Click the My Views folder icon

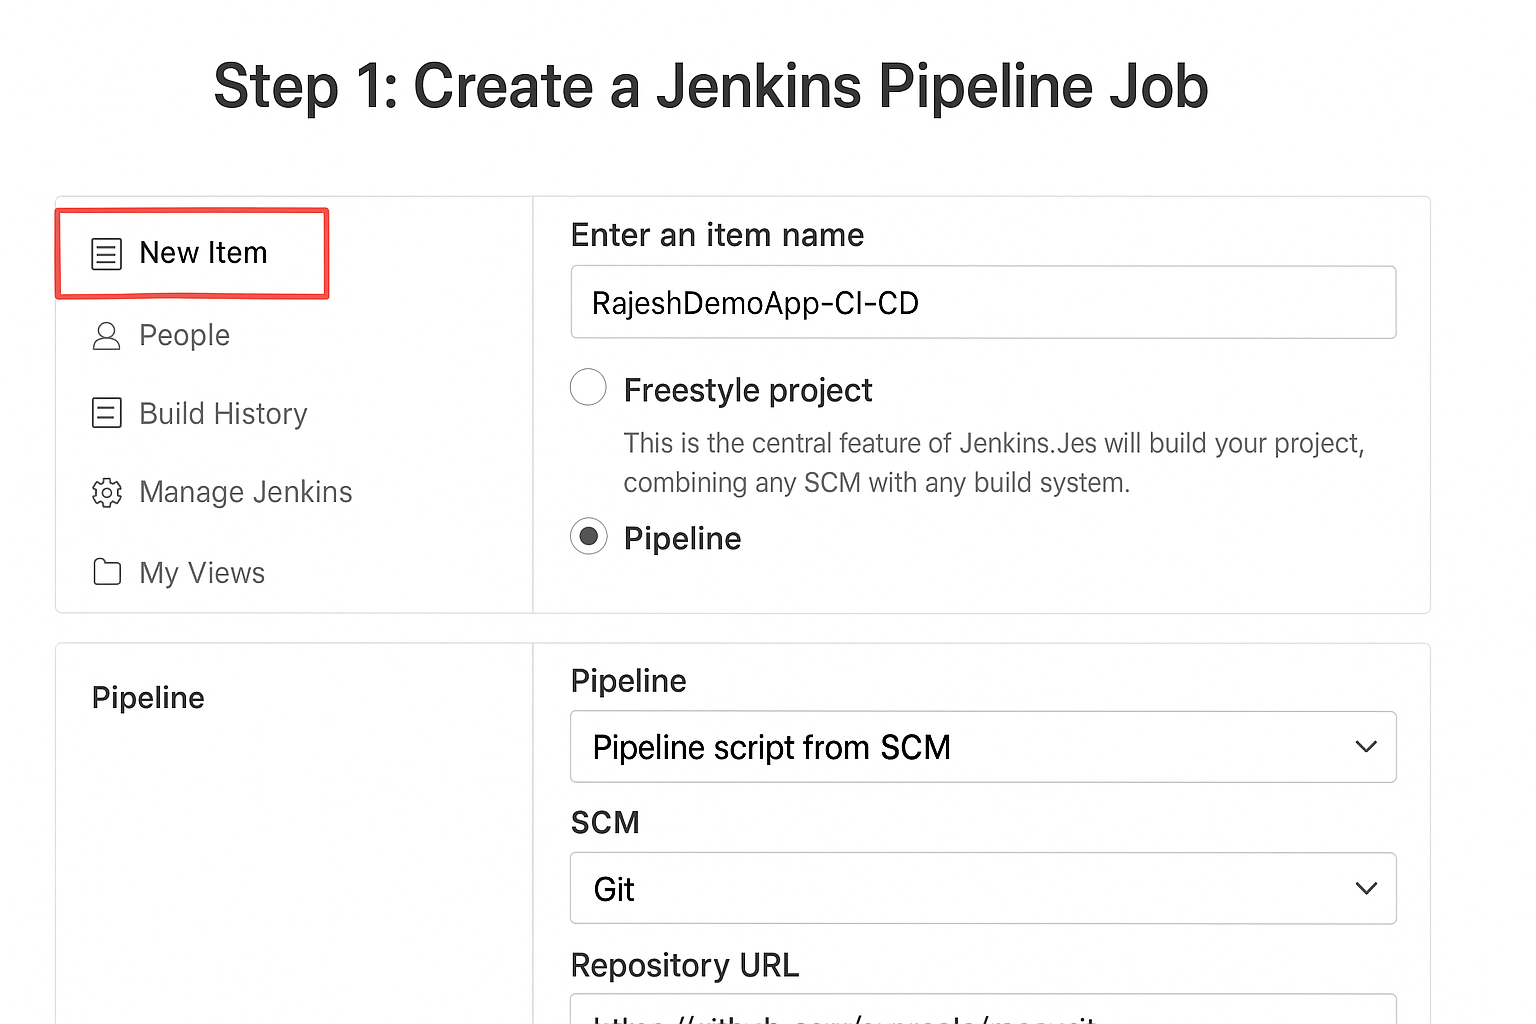click(107, 572)
